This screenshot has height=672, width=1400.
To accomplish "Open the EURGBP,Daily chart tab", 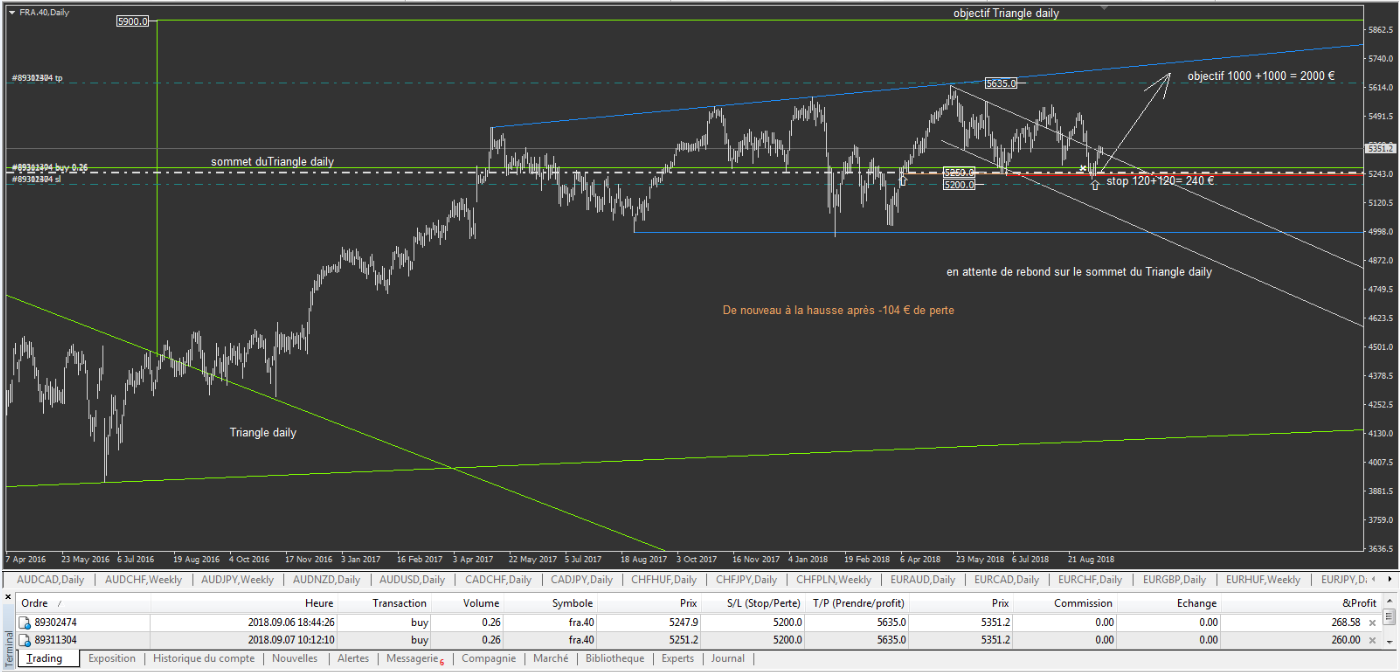I will click(1174, 580).
